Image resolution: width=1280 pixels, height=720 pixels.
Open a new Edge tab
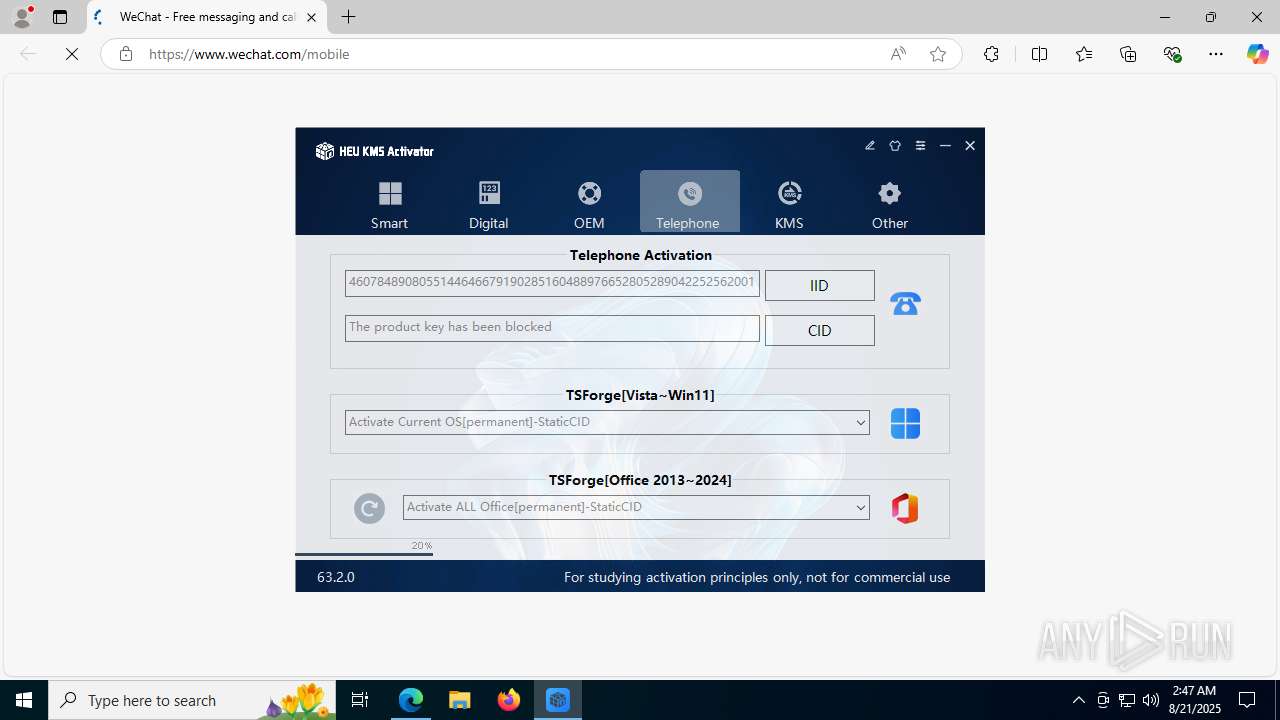tap(348, 17)
